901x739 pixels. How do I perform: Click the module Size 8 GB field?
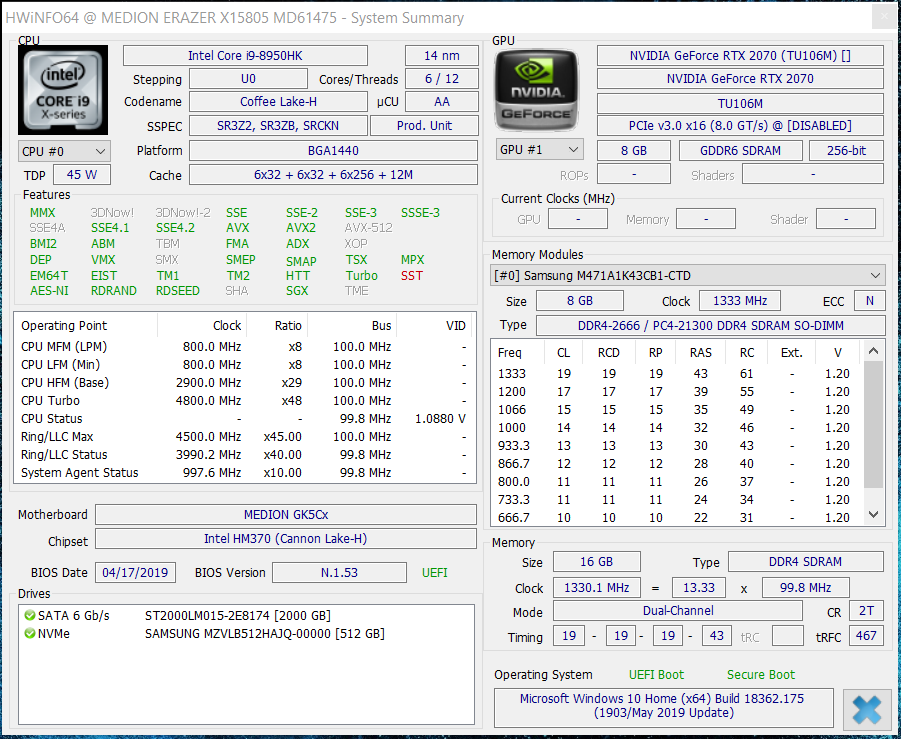580,301
